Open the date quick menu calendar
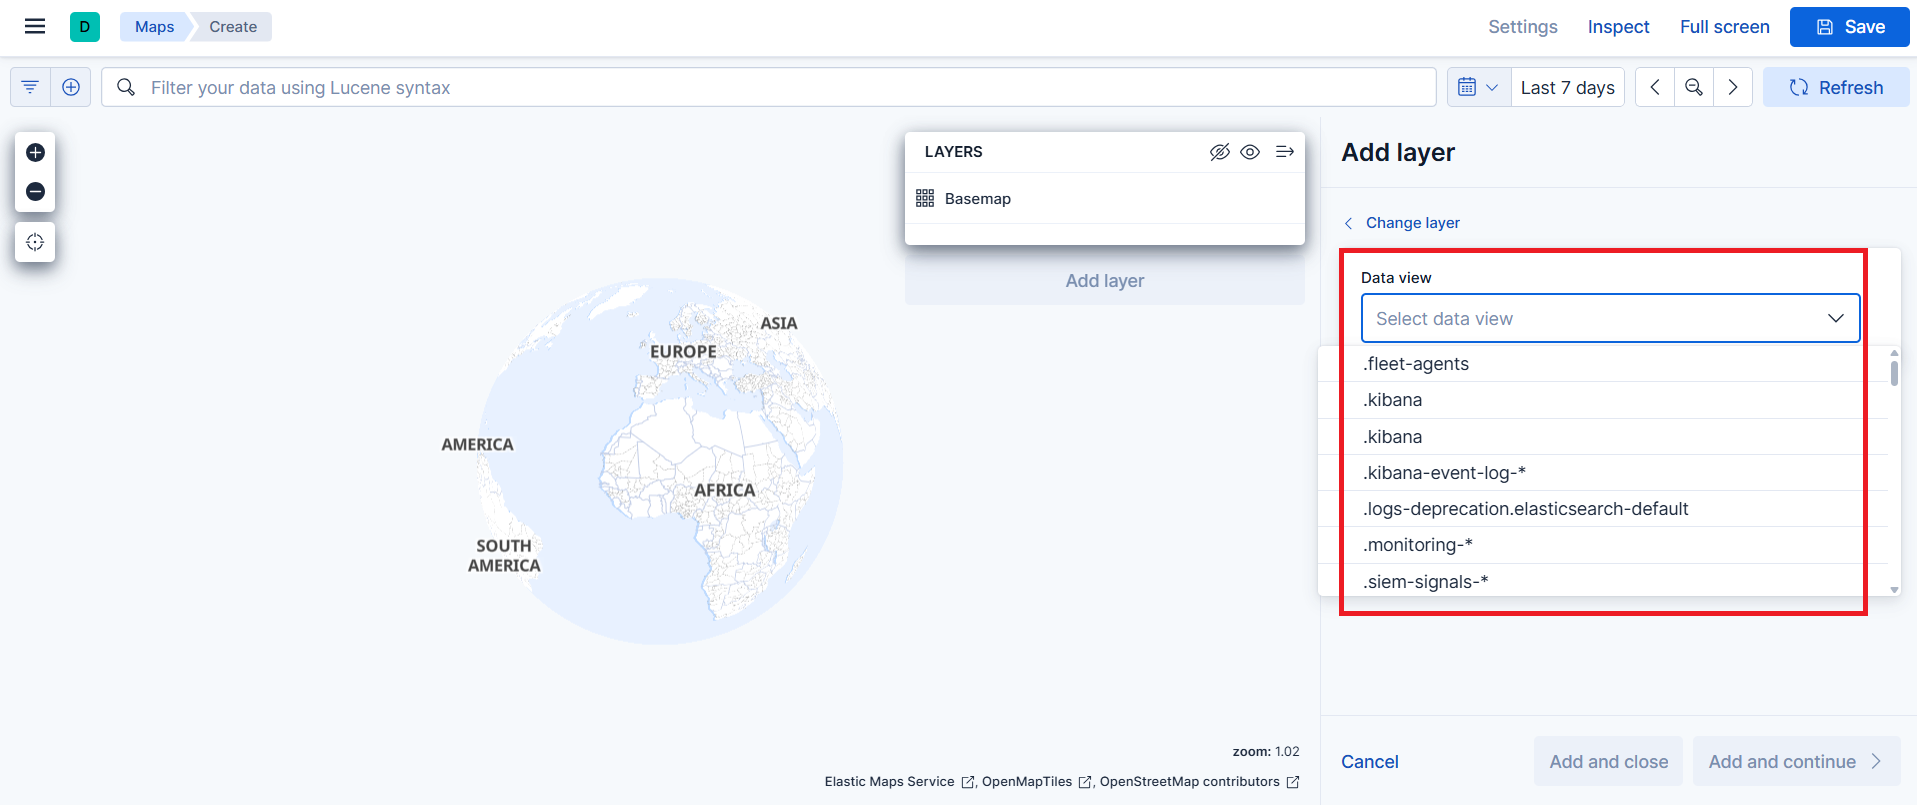Viewport: 1917px width, 805px height. coord(1478,87)
